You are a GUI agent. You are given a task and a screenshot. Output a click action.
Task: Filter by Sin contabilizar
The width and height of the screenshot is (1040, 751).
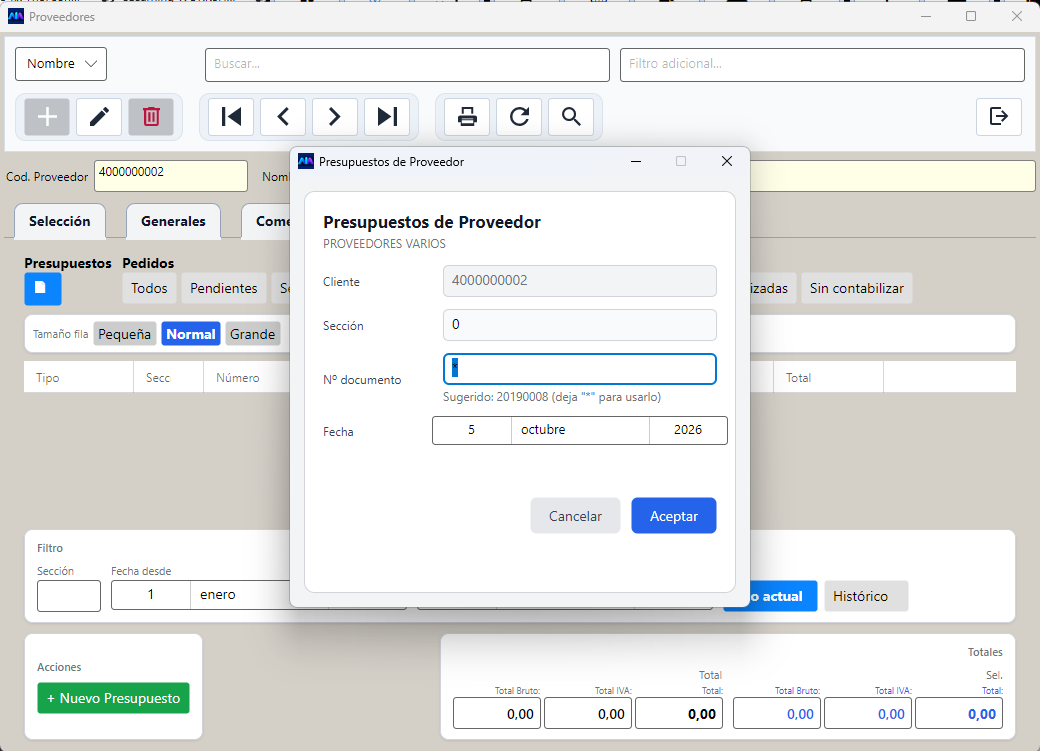point(856,288)
